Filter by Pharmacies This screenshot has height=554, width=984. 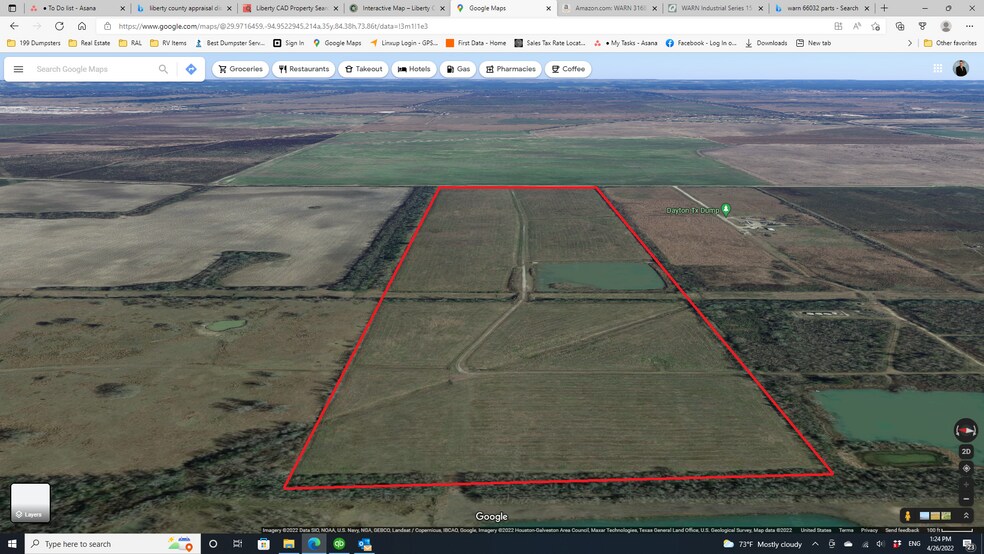(x=511, y=69)
